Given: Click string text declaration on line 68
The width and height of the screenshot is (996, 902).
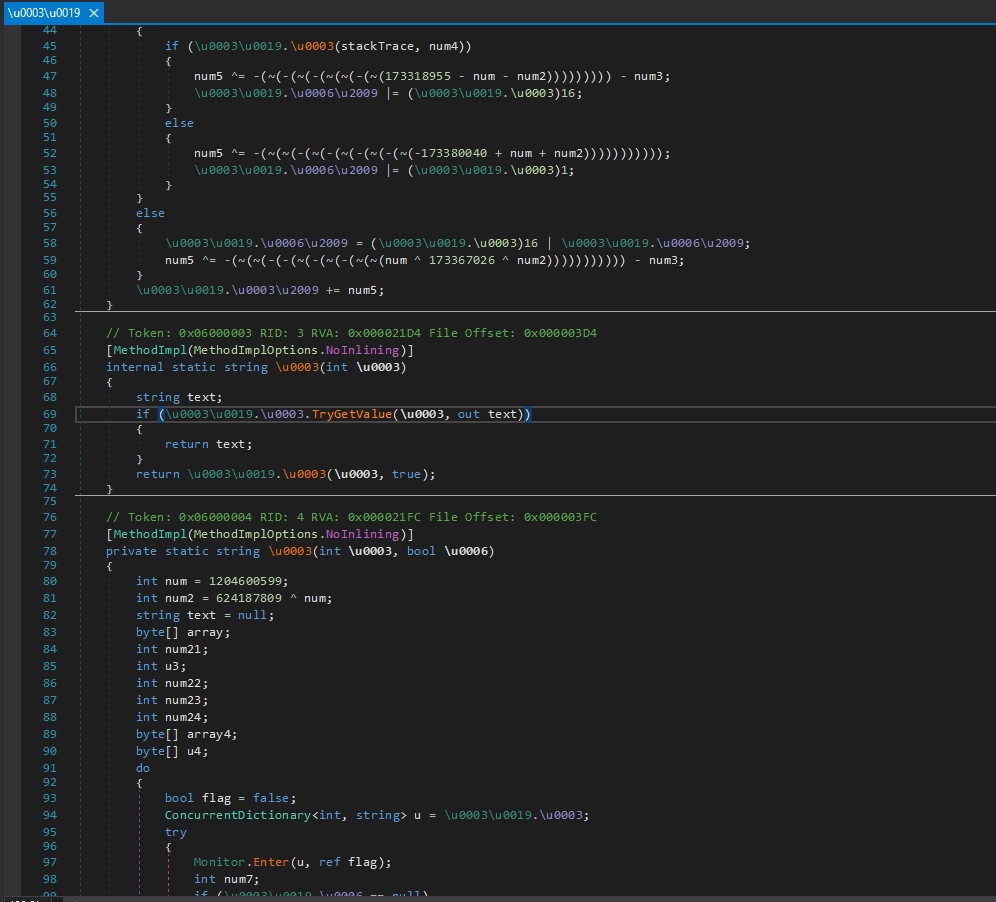Looking at the screenshot, I should (x=179, y=398).
